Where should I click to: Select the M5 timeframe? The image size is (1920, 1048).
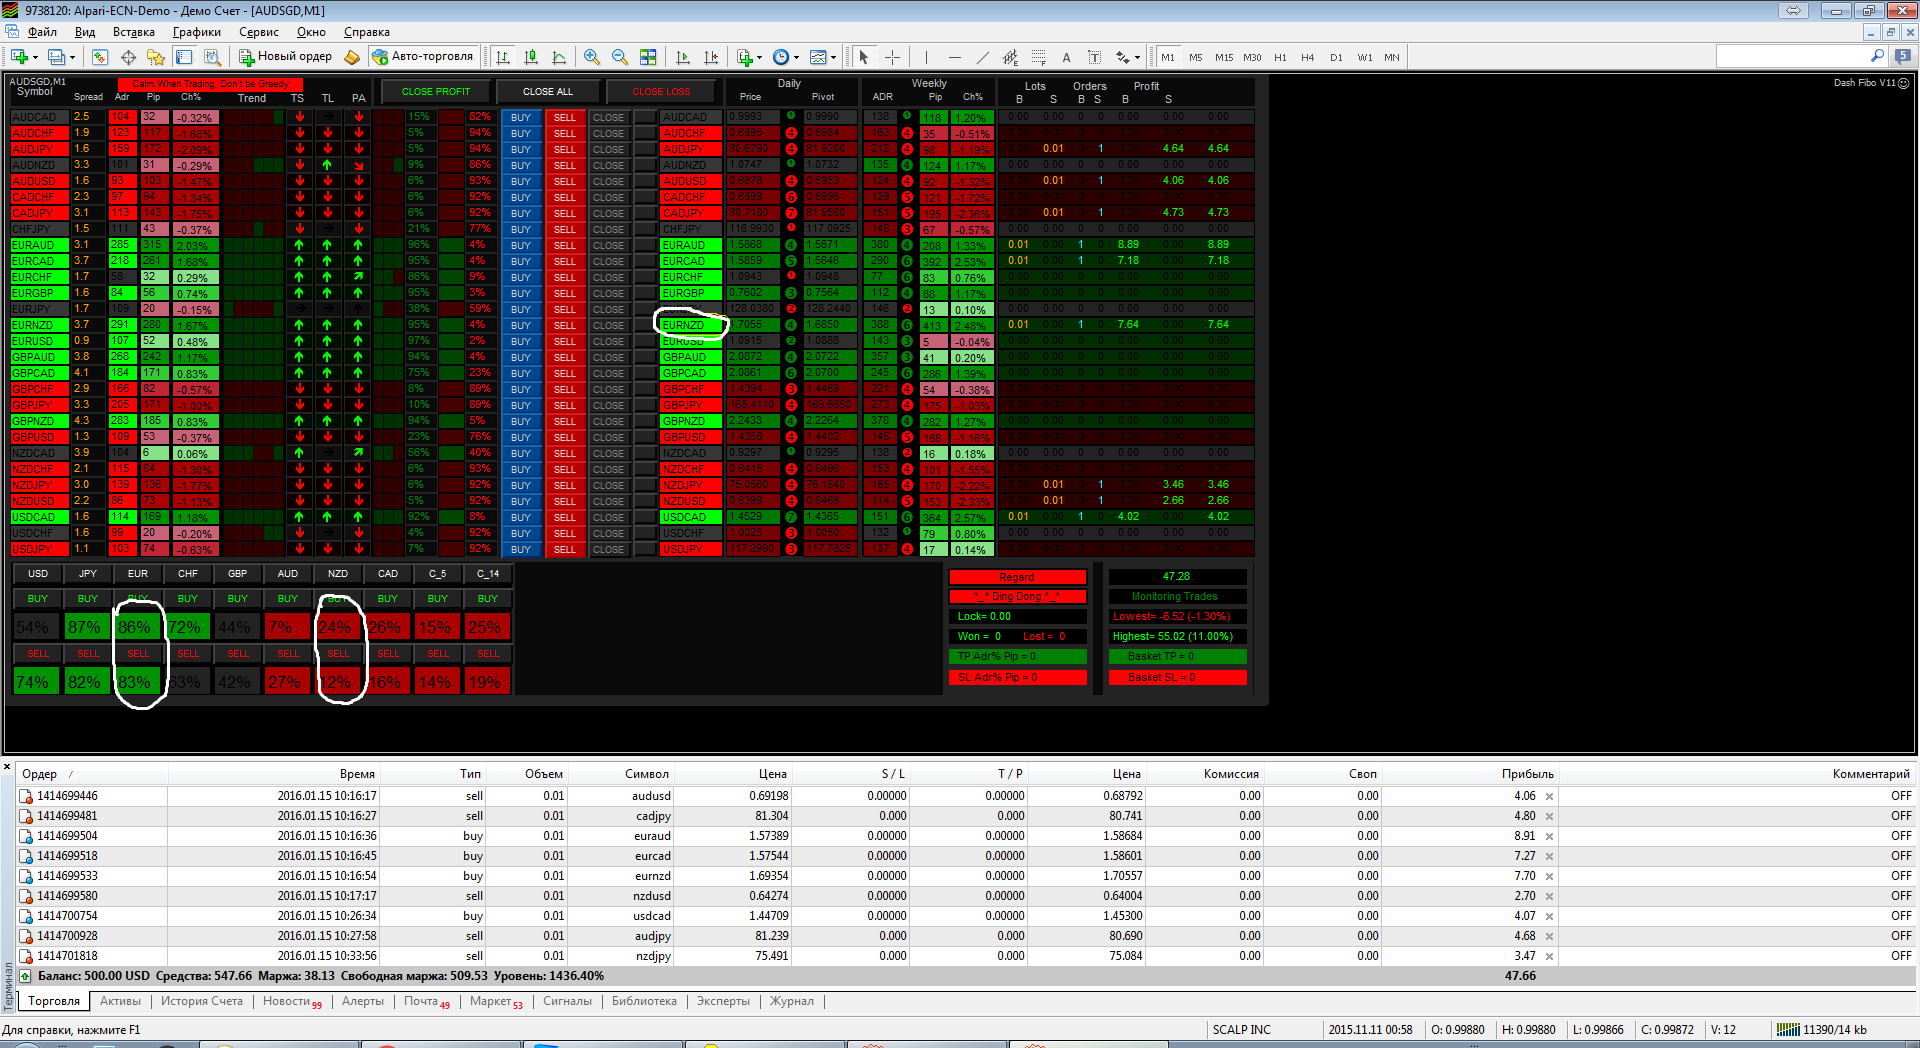click(x=1196, y=57)
